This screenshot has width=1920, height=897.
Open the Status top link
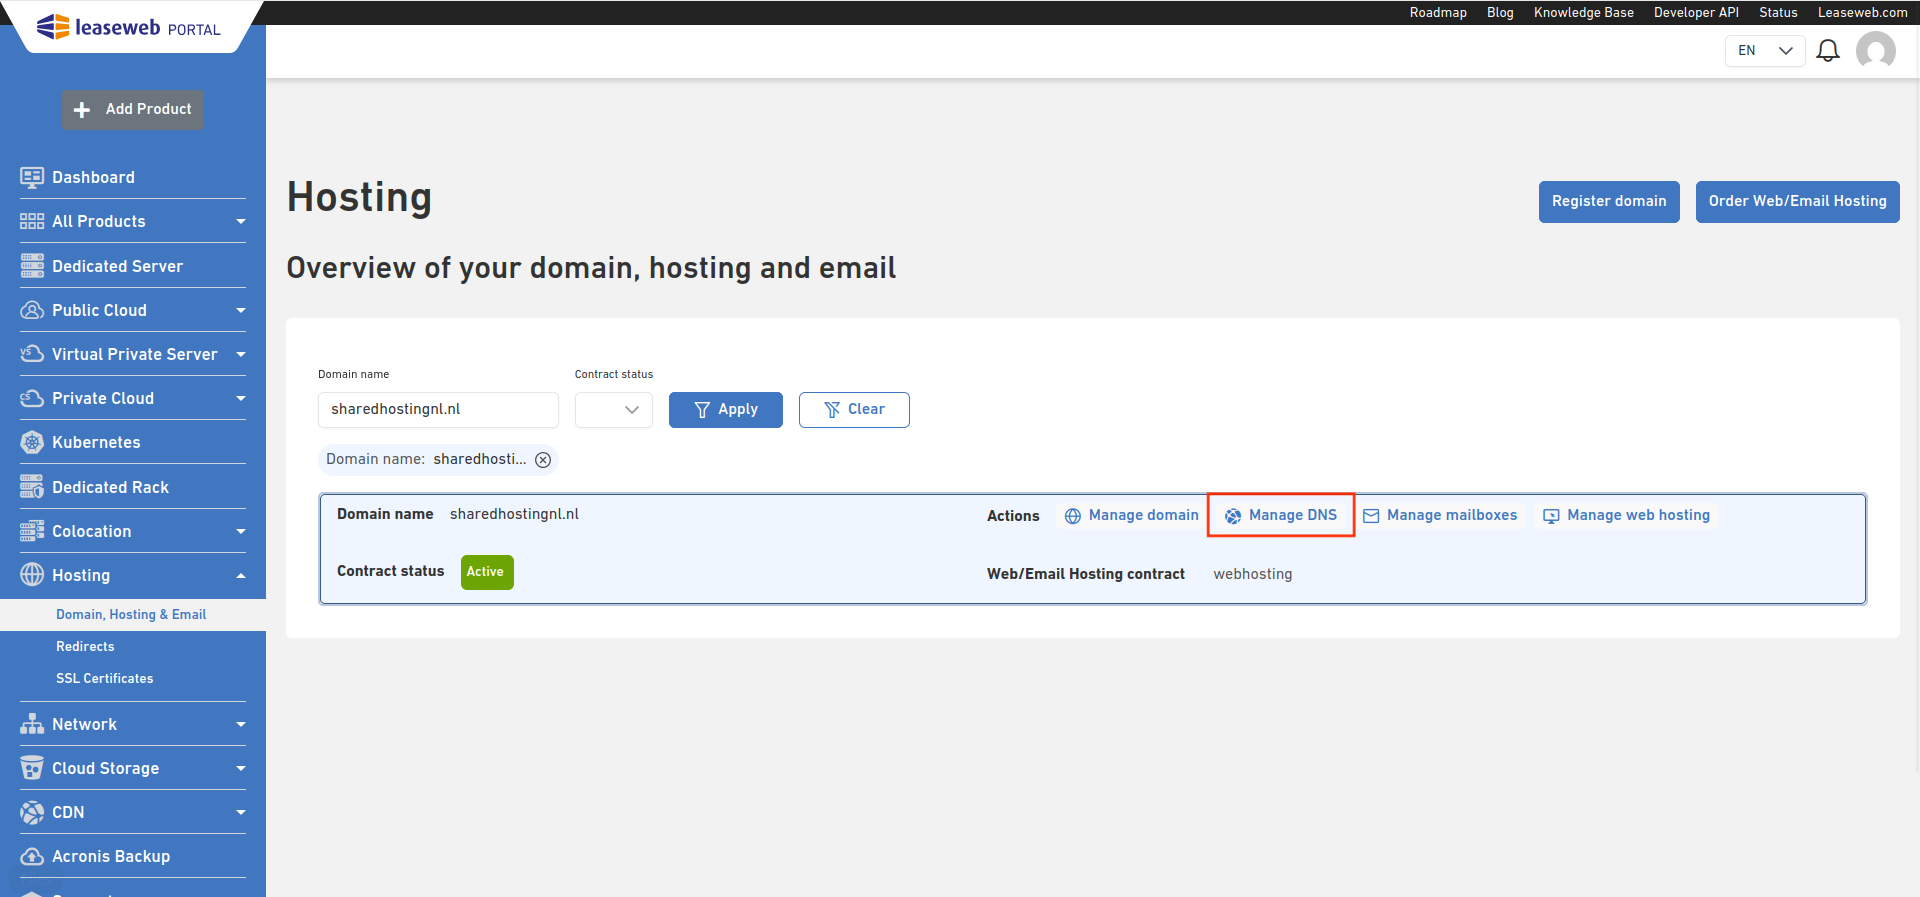point(1778,12)
